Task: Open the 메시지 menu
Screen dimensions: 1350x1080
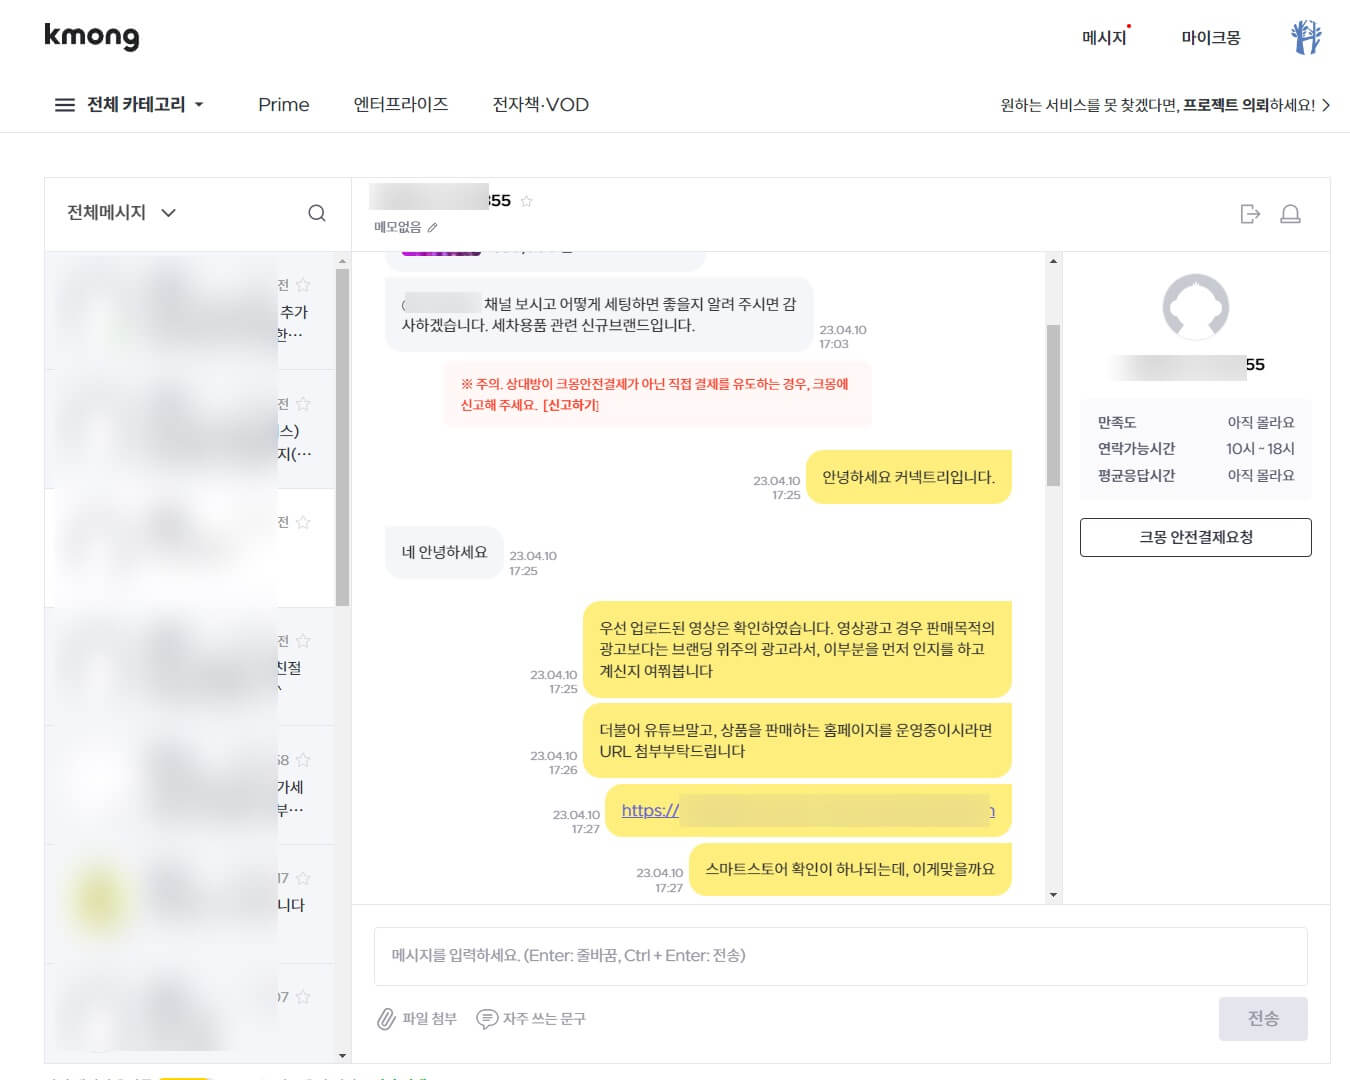Action: (x=1104, y=36)
